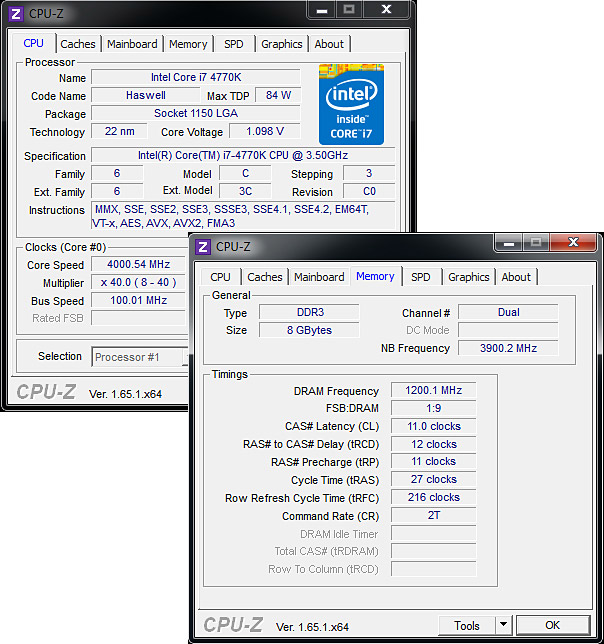Open About tab in the back window
The image size is (604, 644).
[329, 44]
